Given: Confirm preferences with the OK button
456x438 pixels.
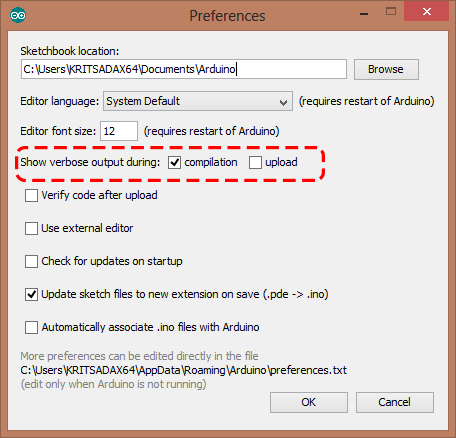Looking at the screenshot, I should coord(309,402).
